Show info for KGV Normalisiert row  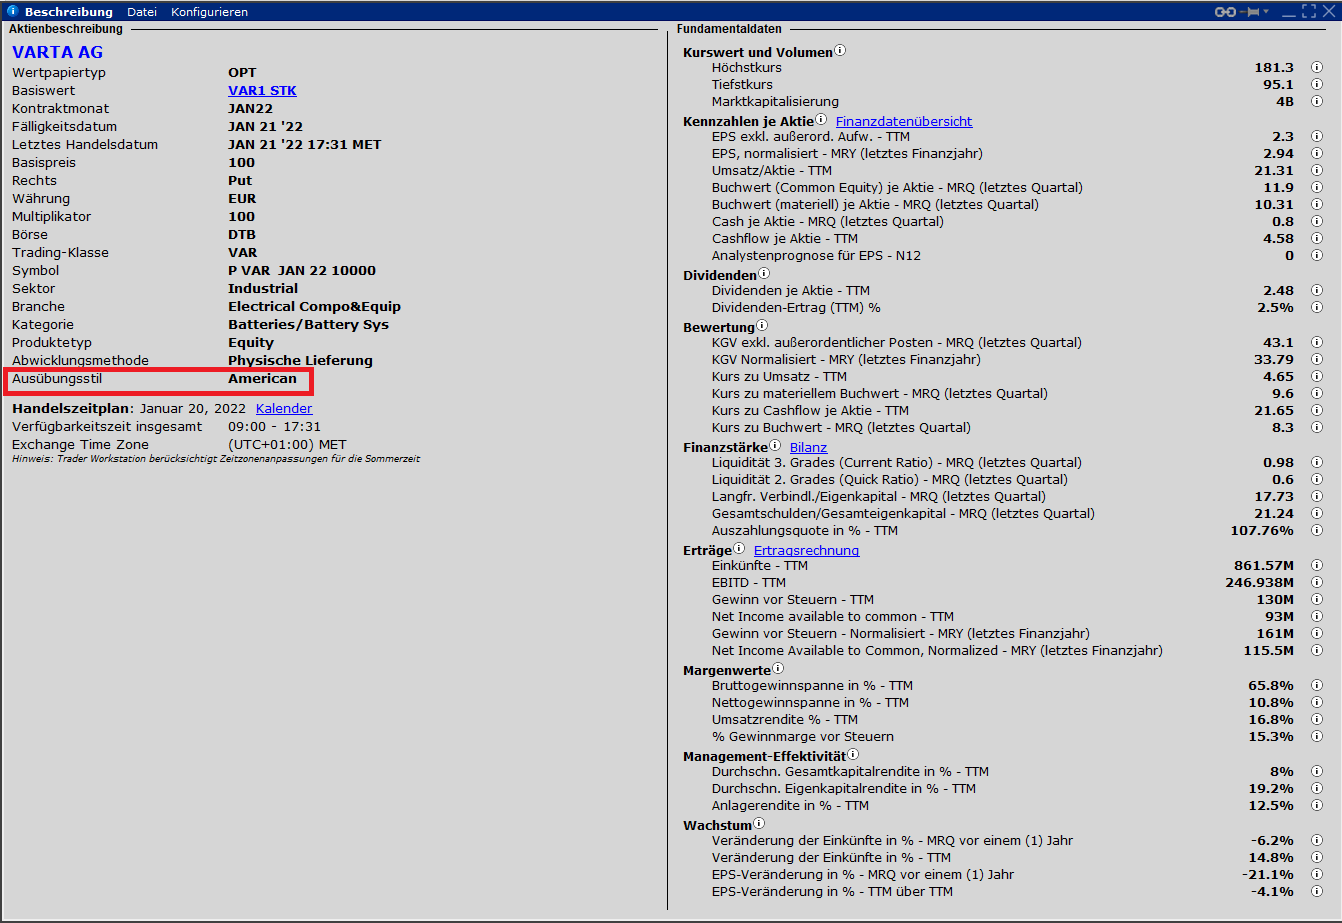[x=1317, y=360]
